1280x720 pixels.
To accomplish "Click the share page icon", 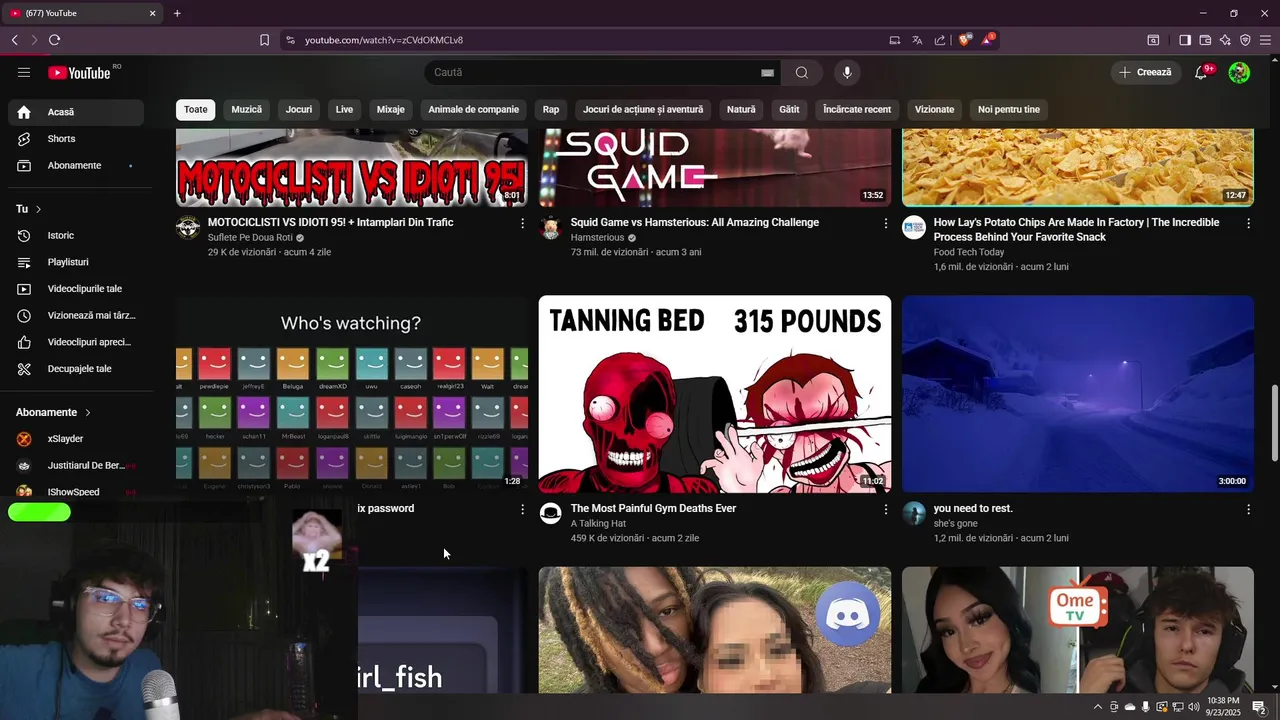I will 940,40.
